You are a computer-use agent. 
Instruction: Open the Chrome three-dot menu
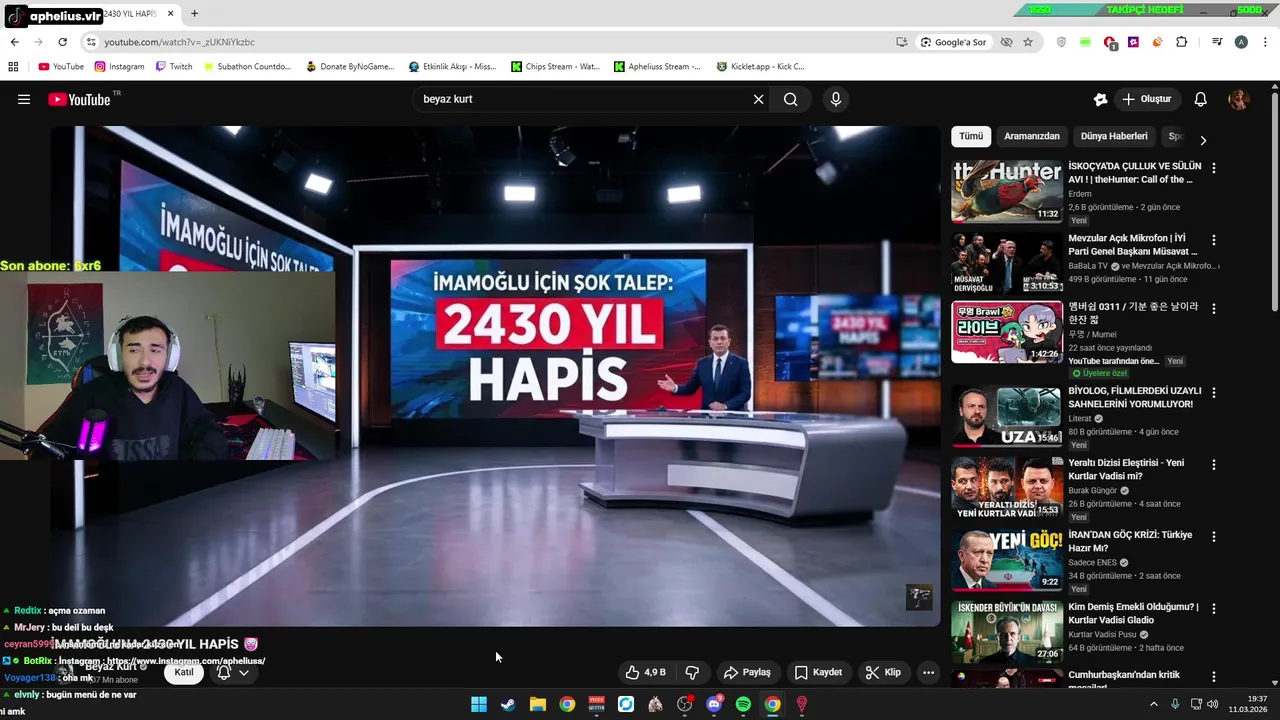[1264, 42]
